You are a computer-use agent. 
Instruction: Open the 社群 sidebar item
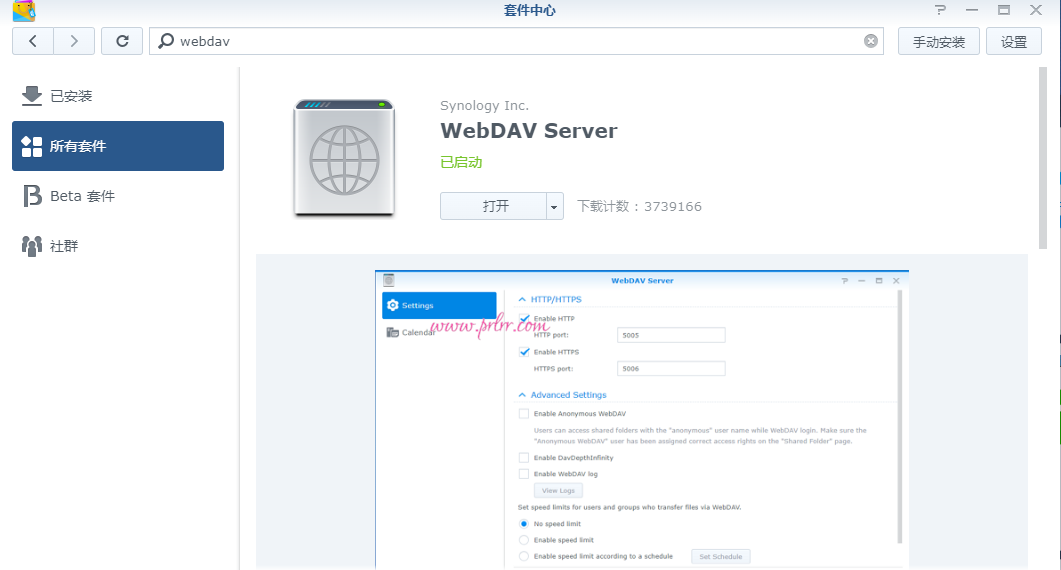coord(64,246)
